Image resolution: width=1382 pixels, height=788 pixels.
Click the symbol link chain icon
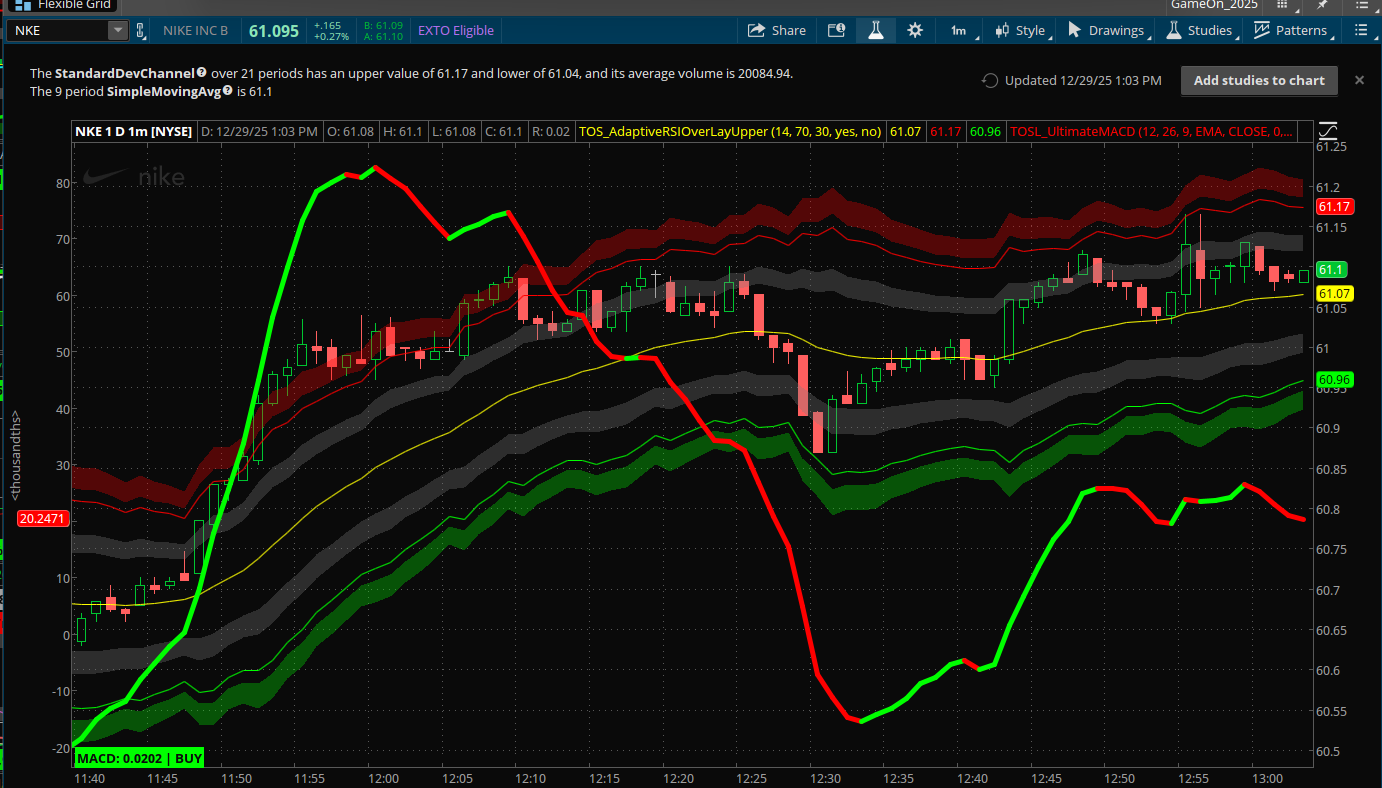click(x=141, y=30)
